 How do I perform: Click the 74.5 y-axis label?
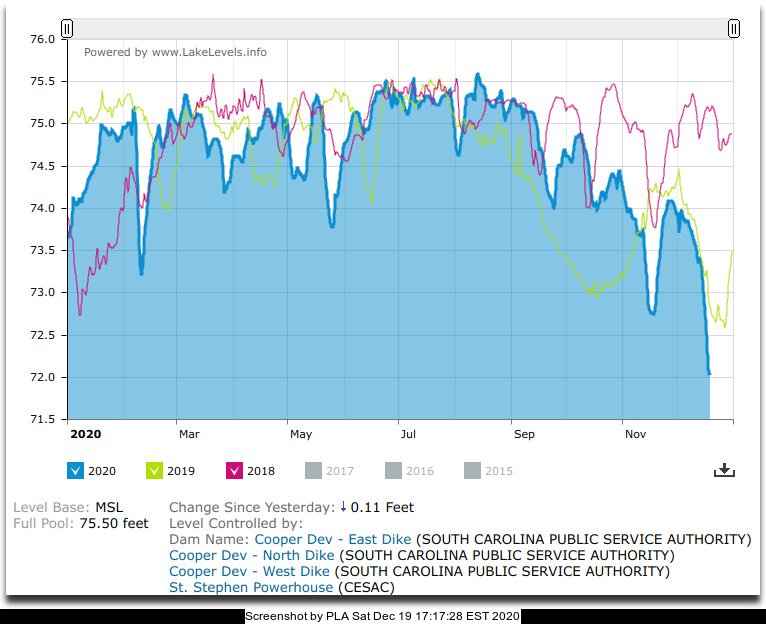pyautogui.click(x=43, y=166)
